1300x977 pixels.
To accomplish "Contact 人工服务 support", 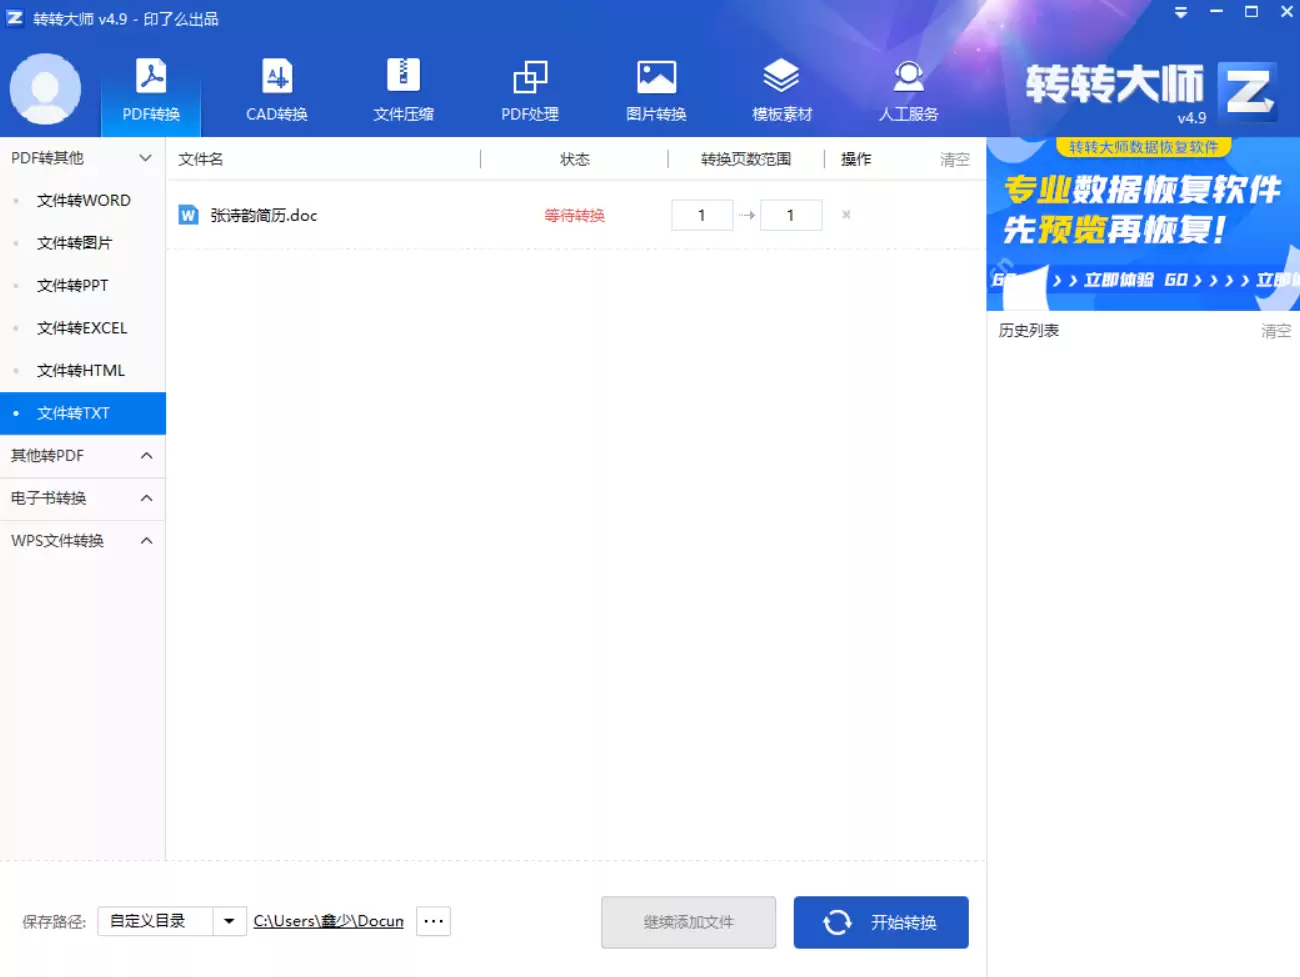I will click(x=907, y=90).
